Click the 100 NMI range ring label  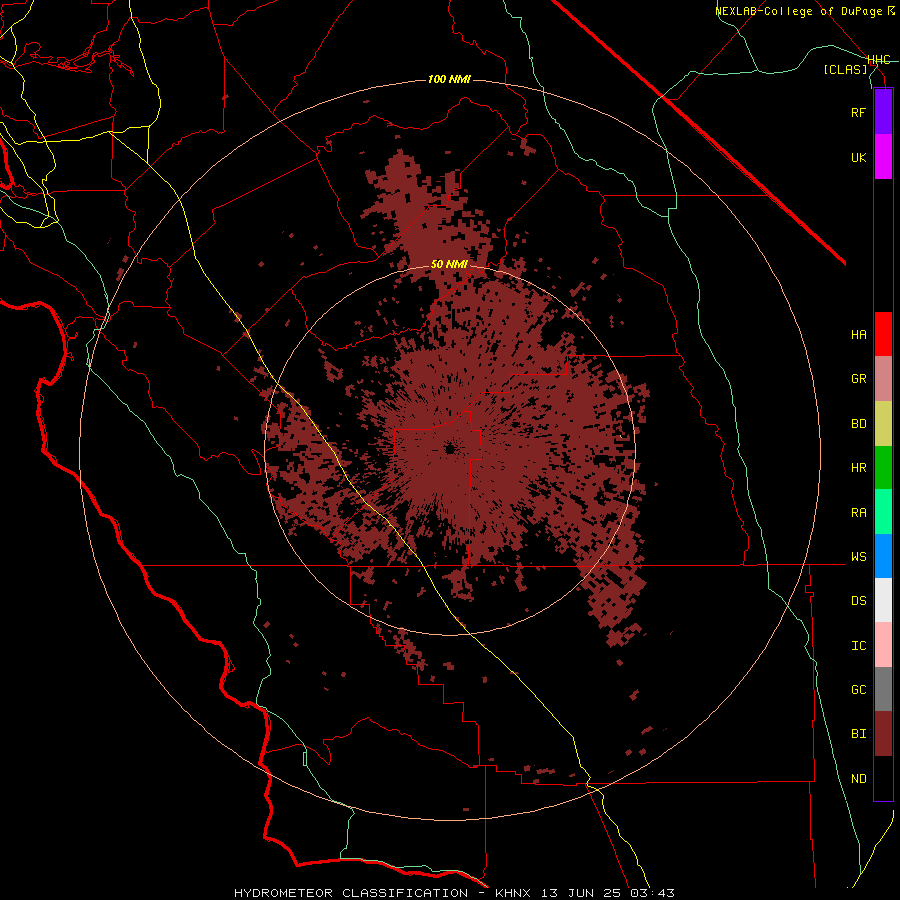pyautogui.click(x=449, y=79)
